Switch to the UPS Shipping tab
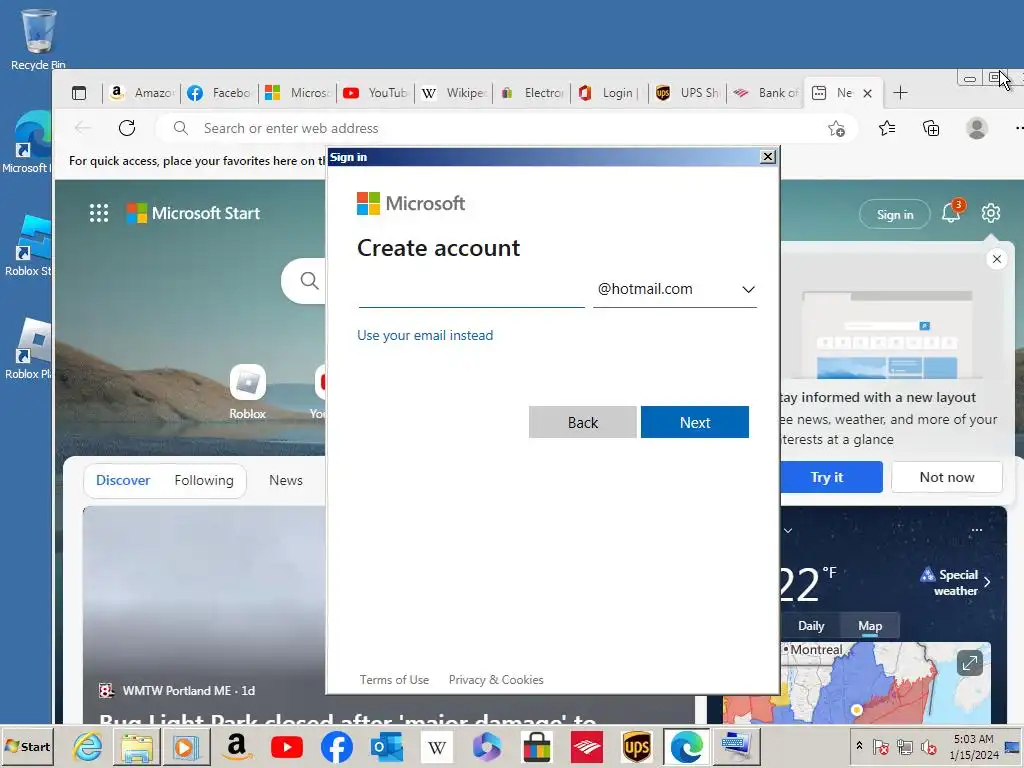1024x768 pixels. [688, 93]
